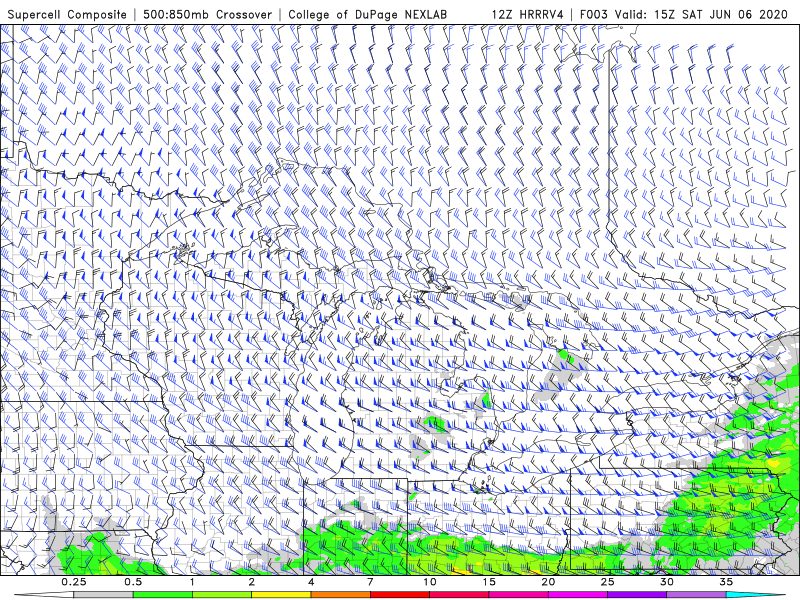Click the '10' color bar label

pyautogui.click(x=430, y=582)
